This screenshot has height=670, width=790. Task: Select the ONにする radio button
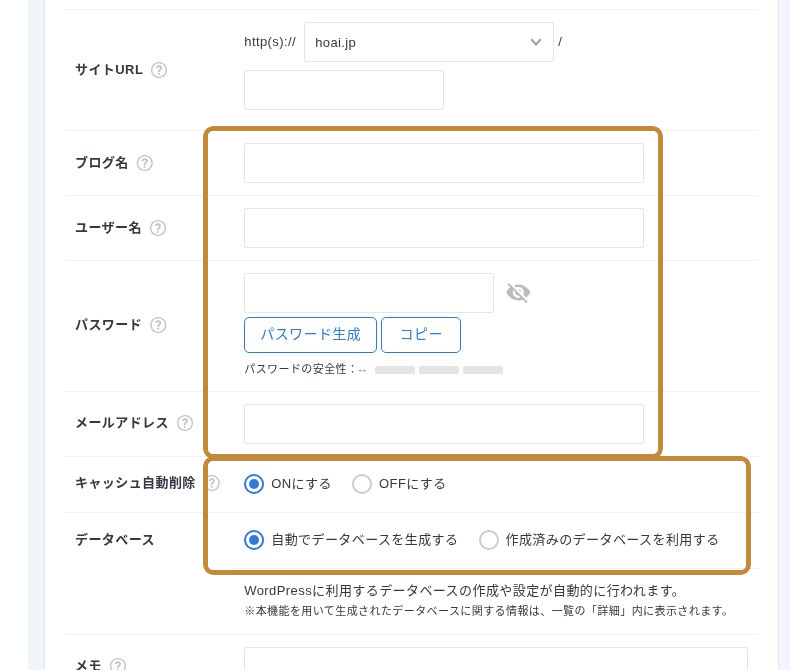(254, 484)
